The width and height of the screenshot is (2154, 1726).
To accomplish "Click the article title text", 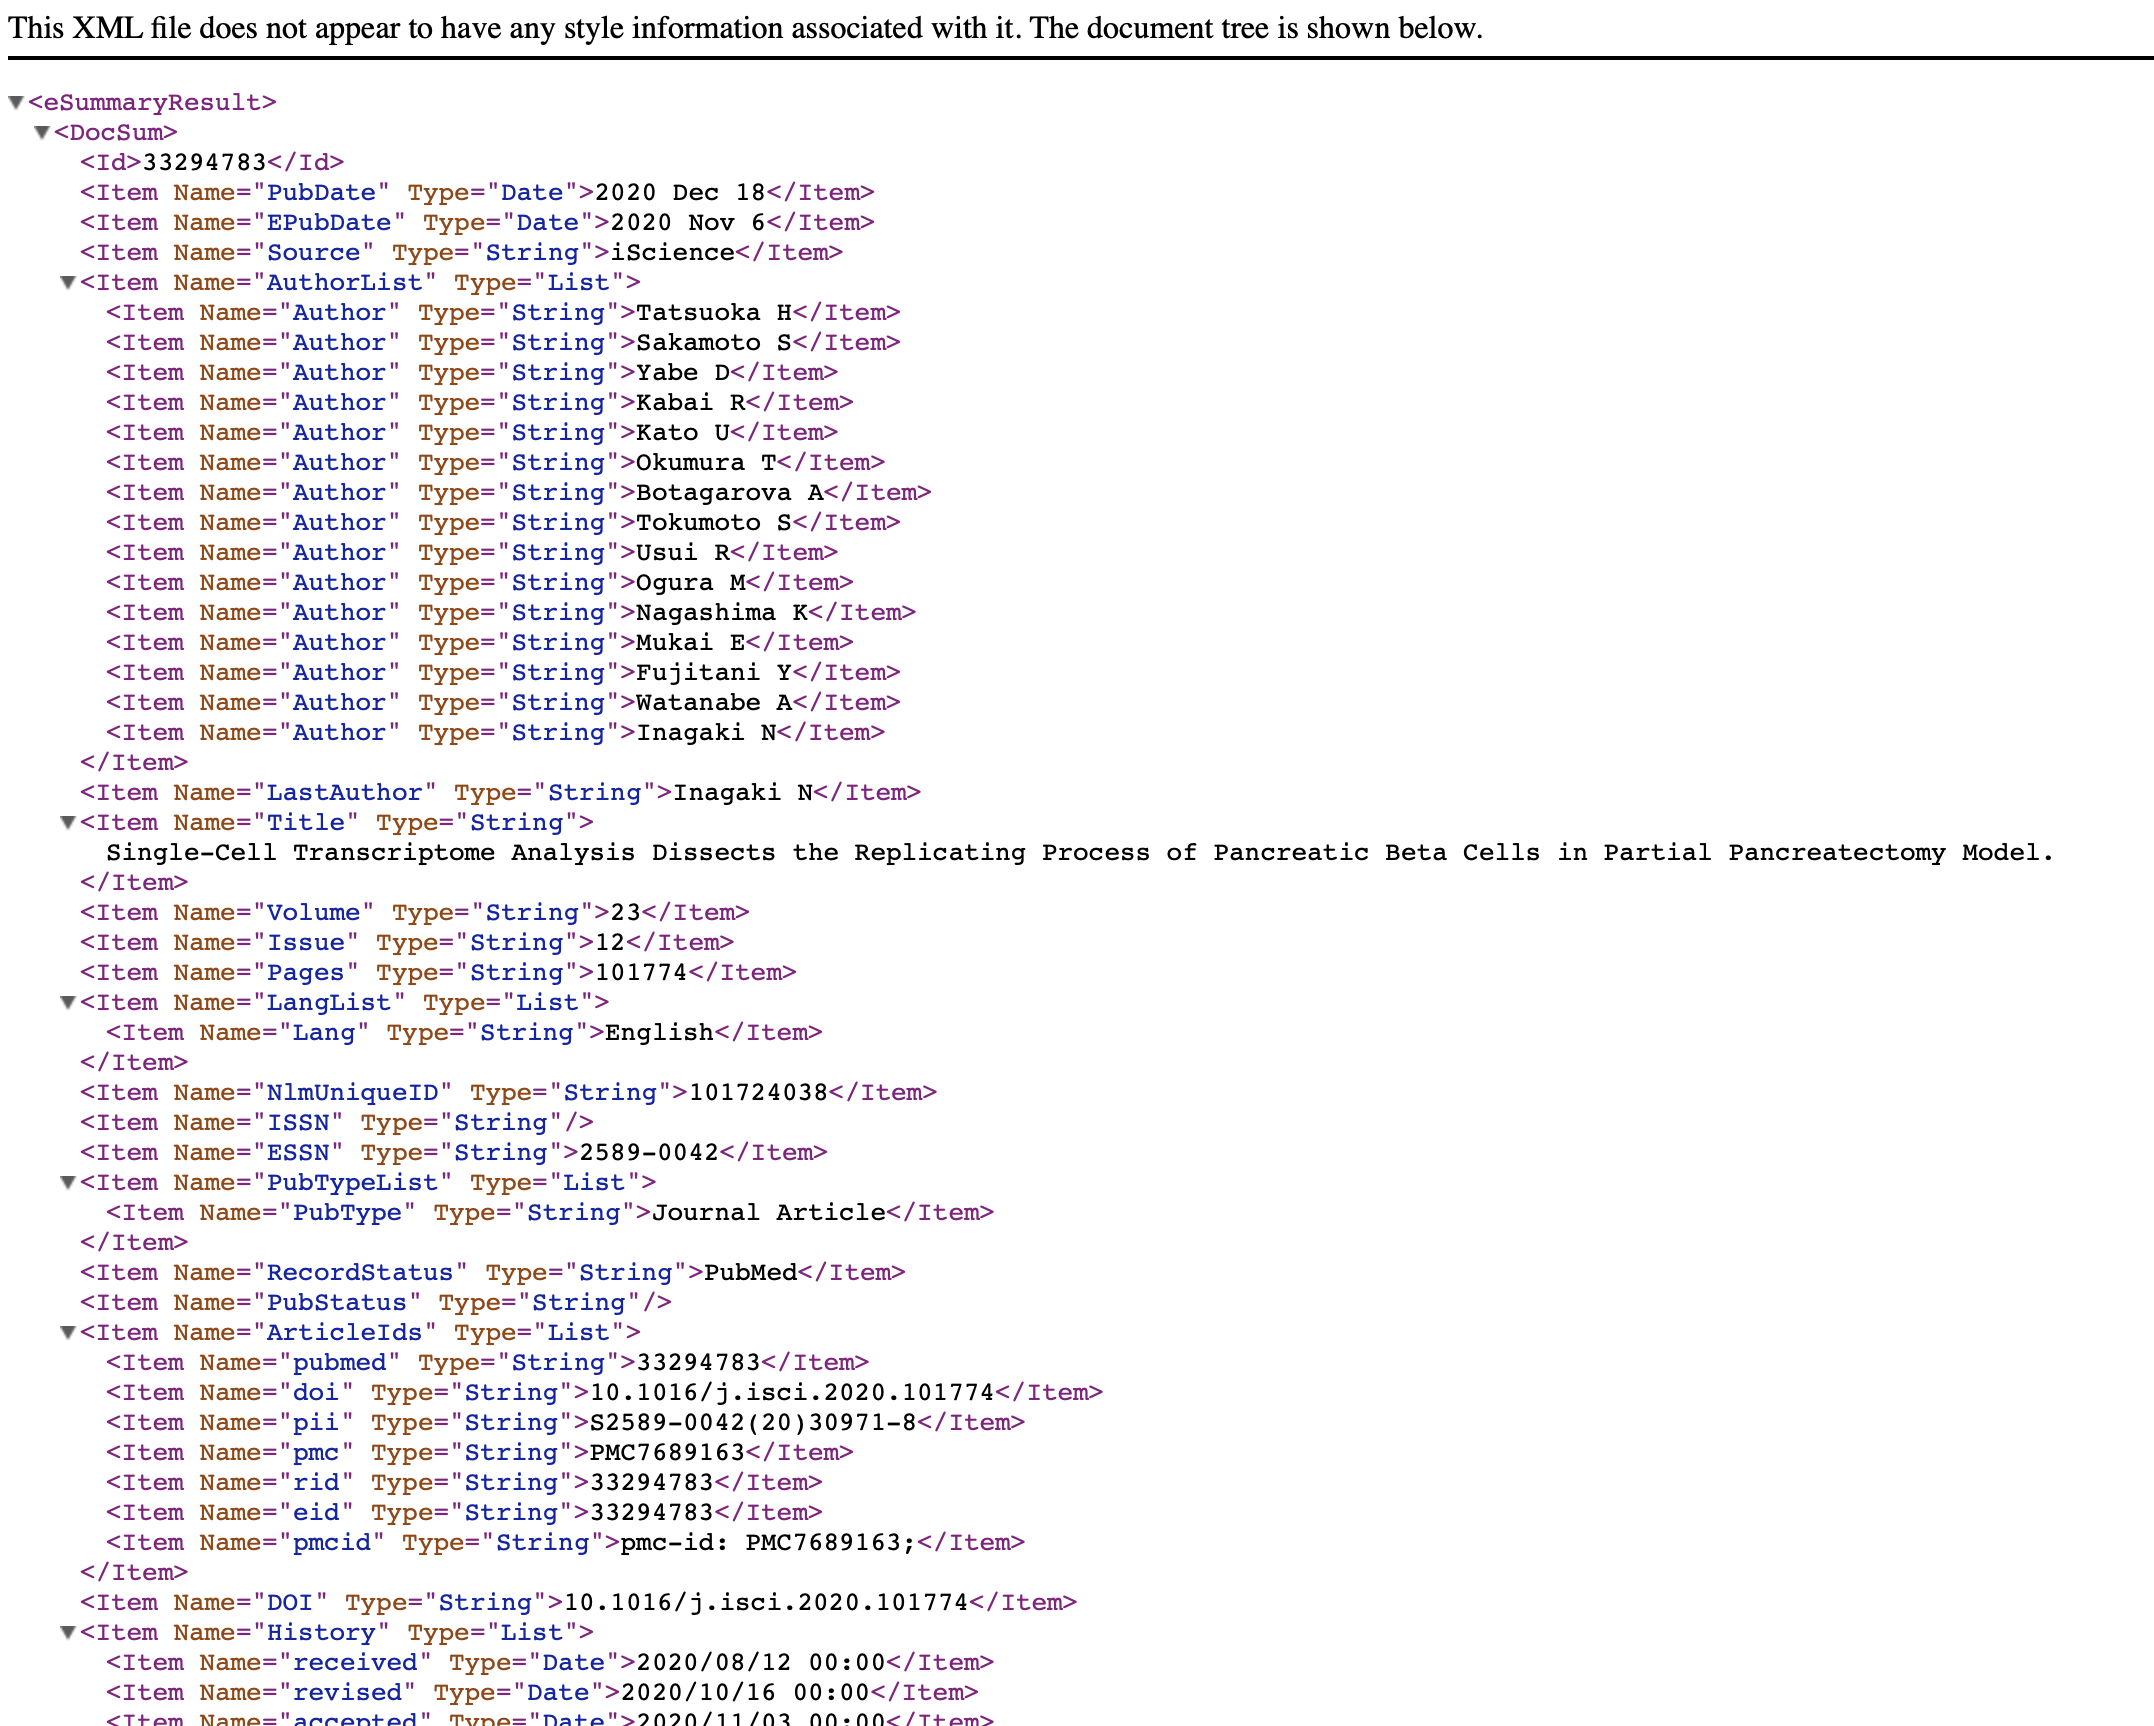I will [x=1078, y=853].
